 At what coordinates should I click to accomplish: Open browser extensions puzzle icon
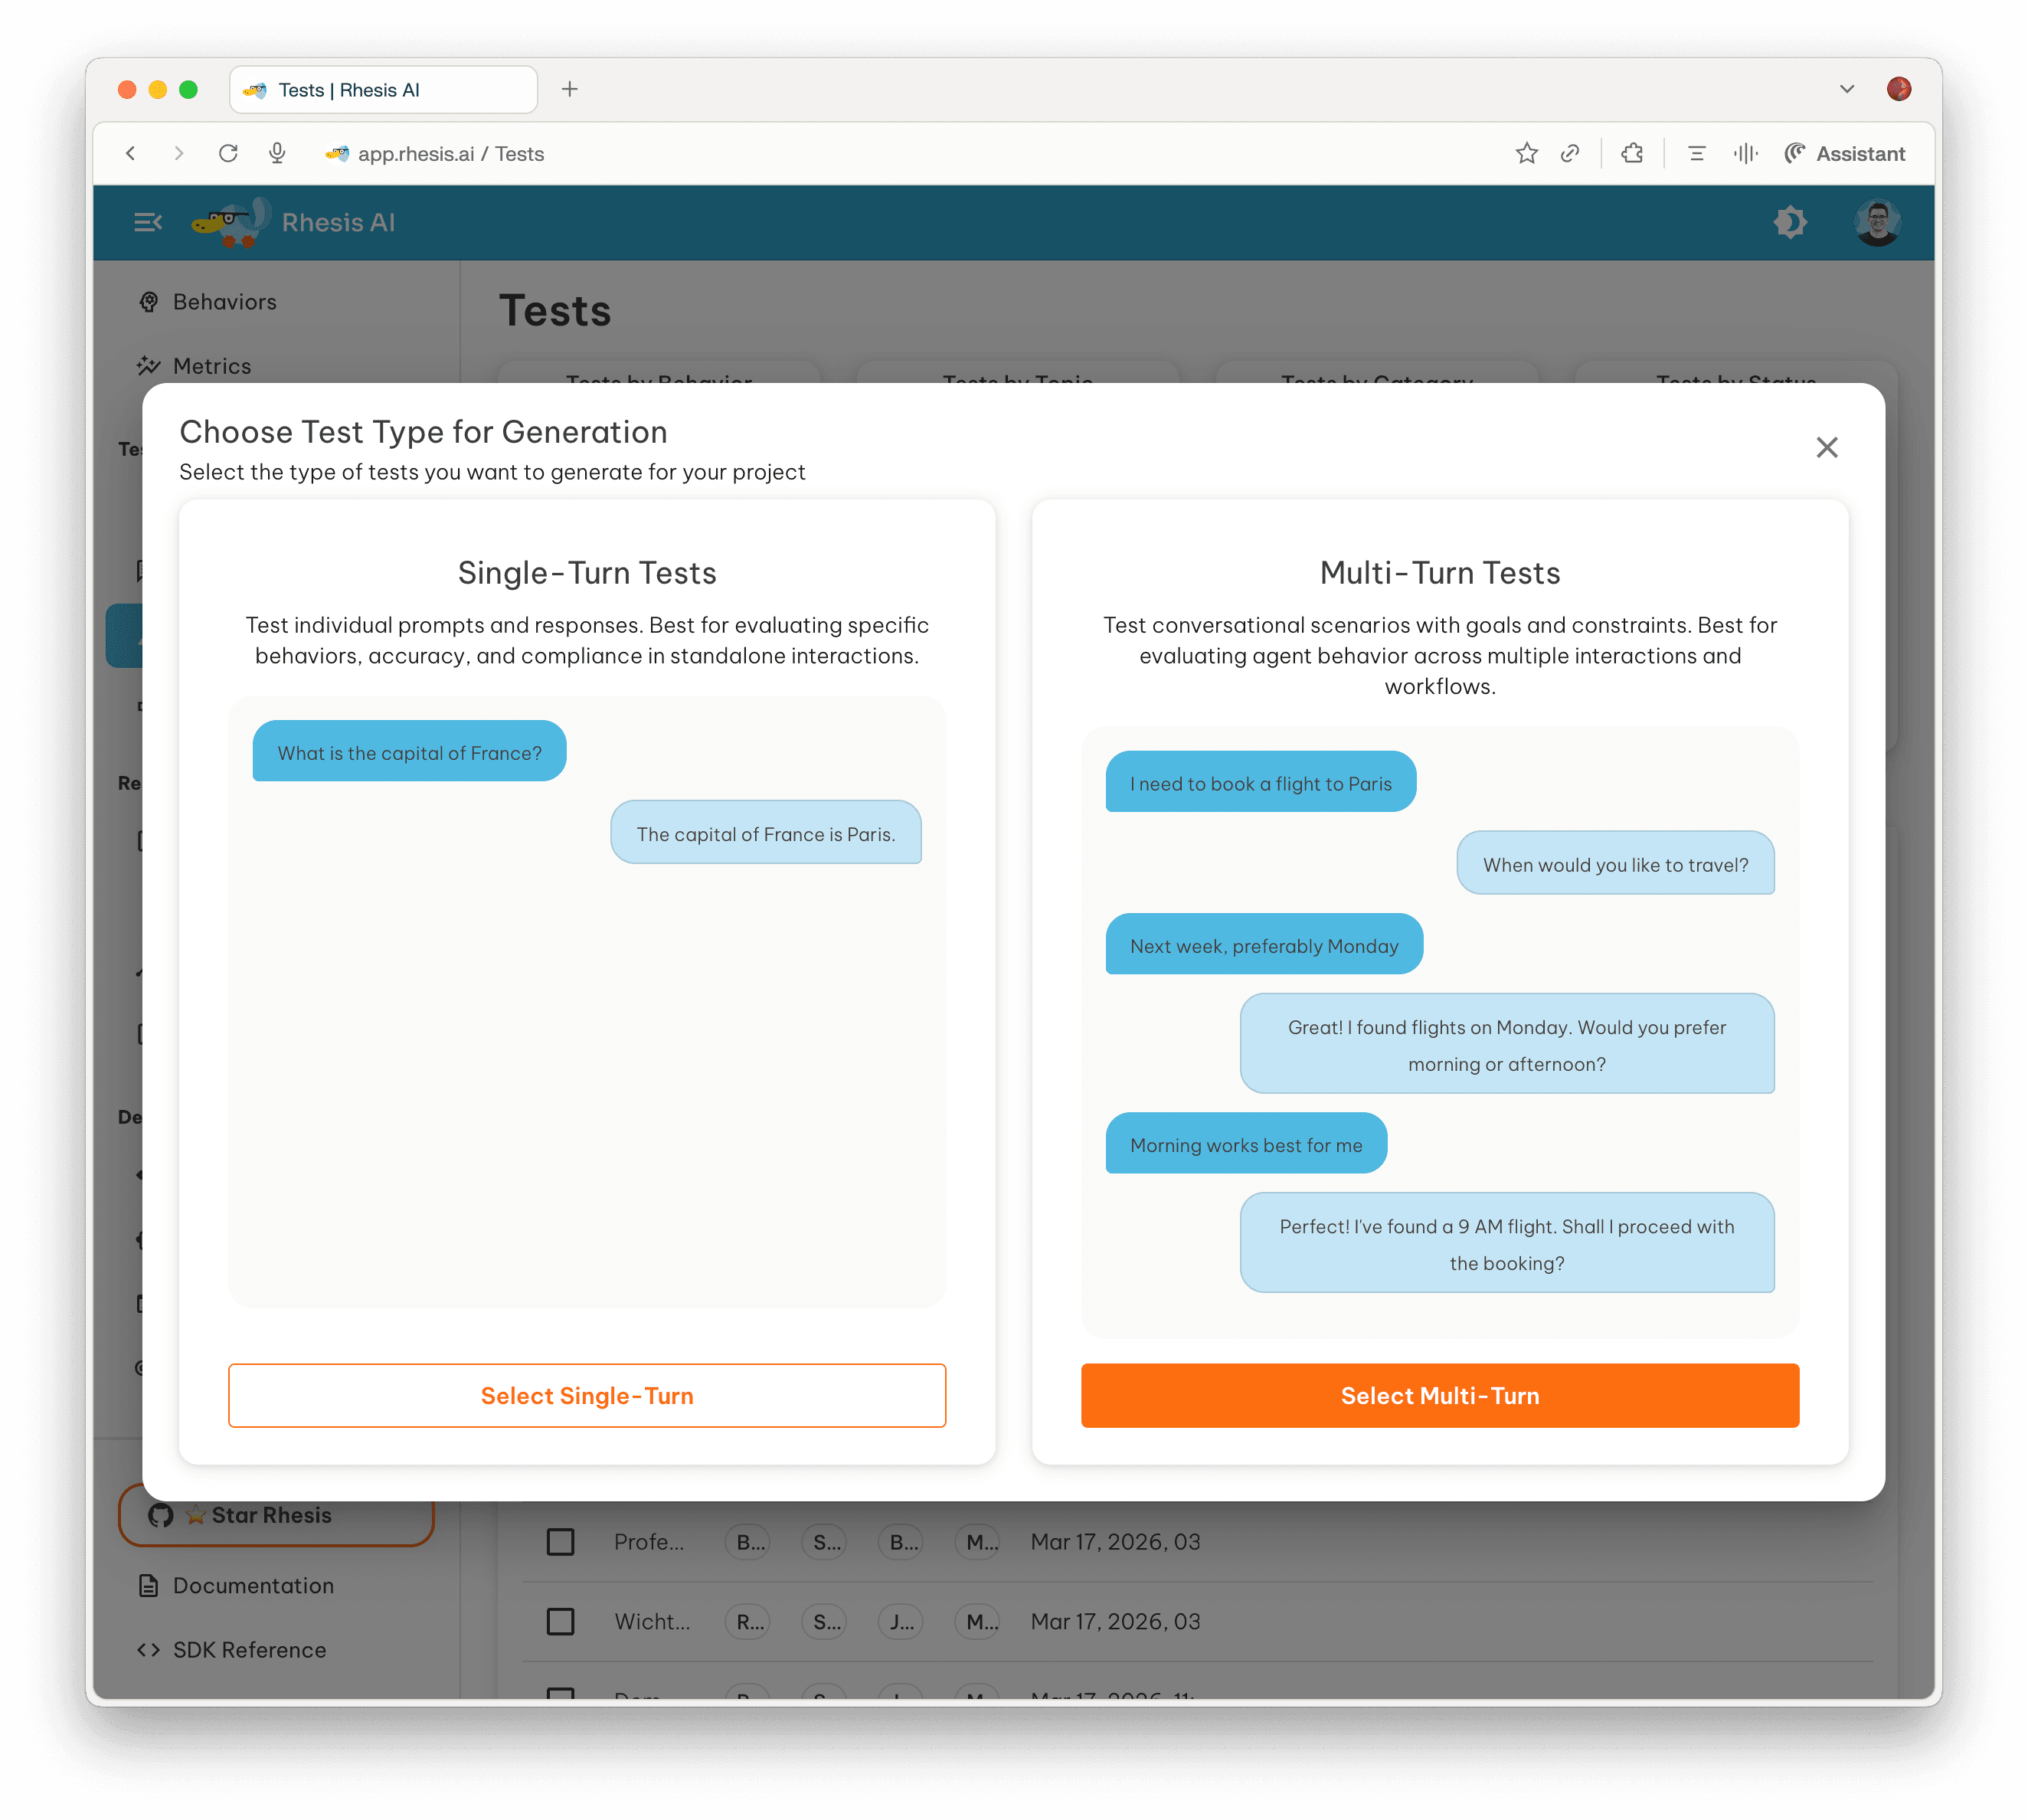tap(1632, 153)
